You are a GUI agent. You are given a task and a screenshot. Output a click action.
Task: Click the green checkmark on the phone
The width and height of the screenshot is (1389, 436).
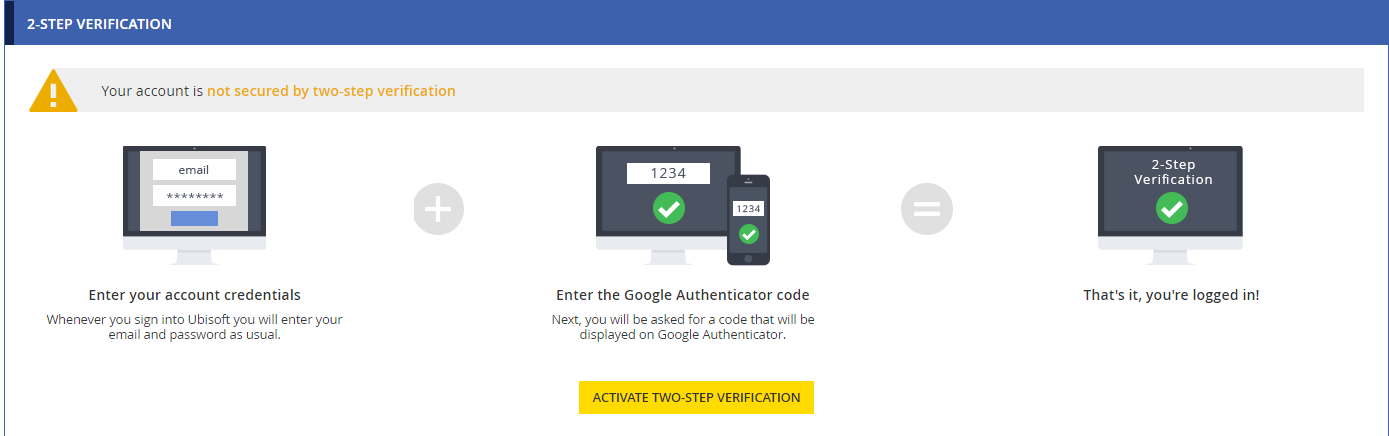[x=748, y=234]
